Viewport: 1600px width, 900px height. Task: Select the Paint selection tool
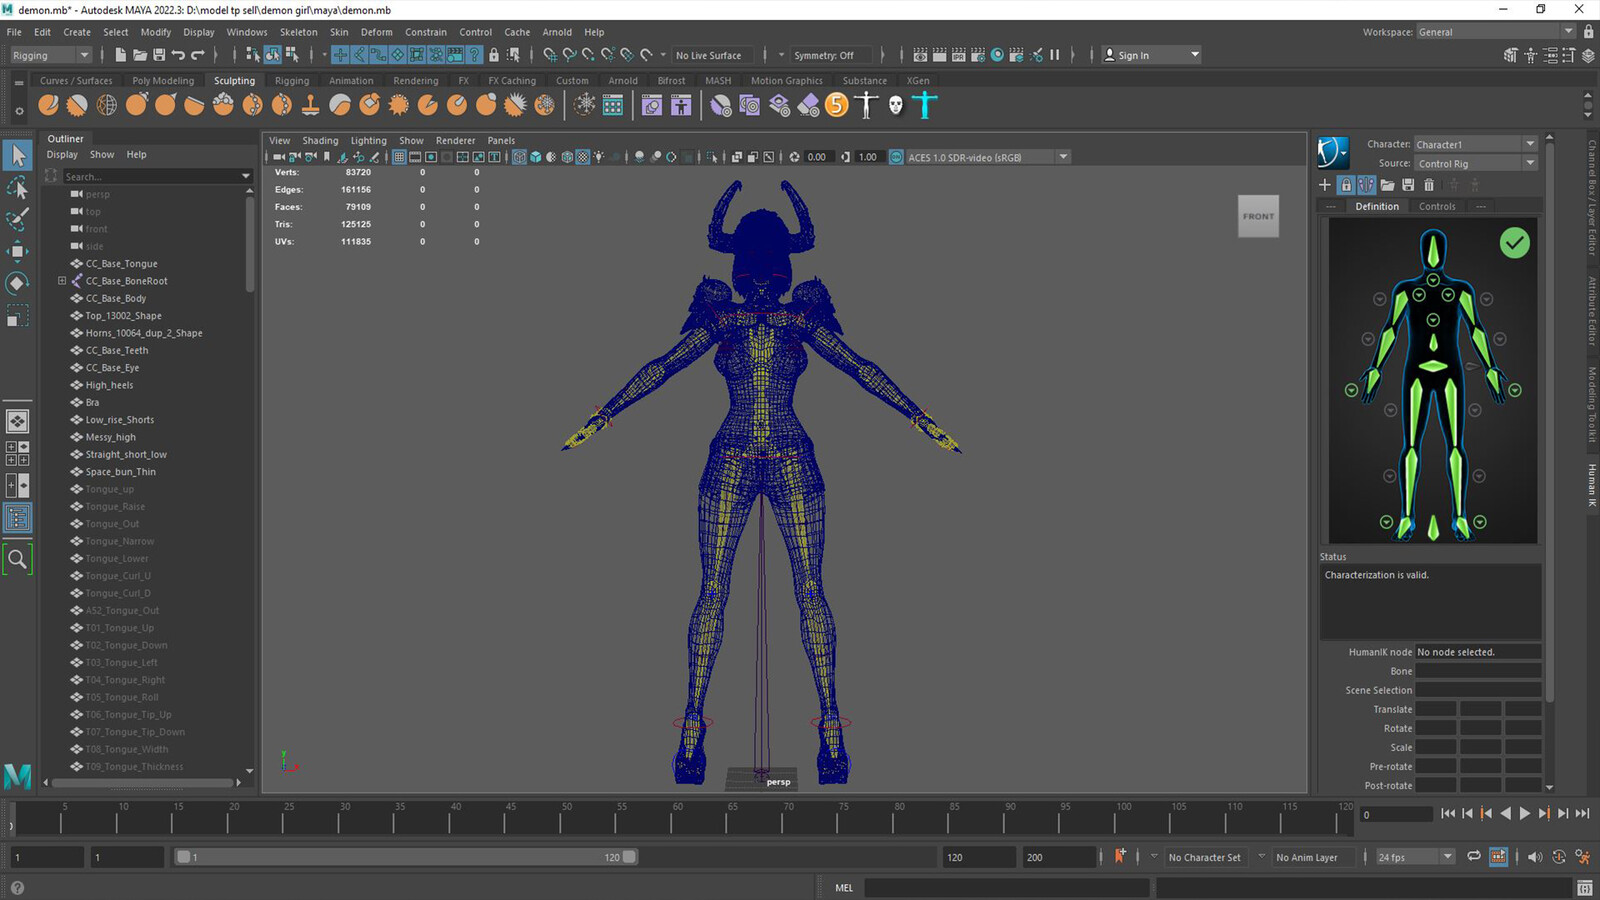[17, 219]
